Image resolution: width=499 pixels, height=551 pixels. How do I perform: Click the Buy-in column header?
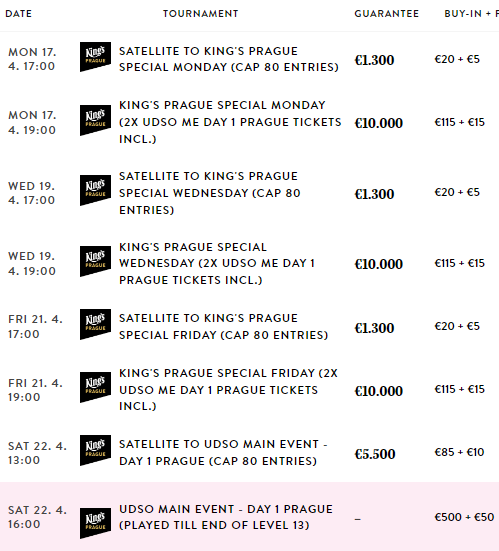(472, 14)
